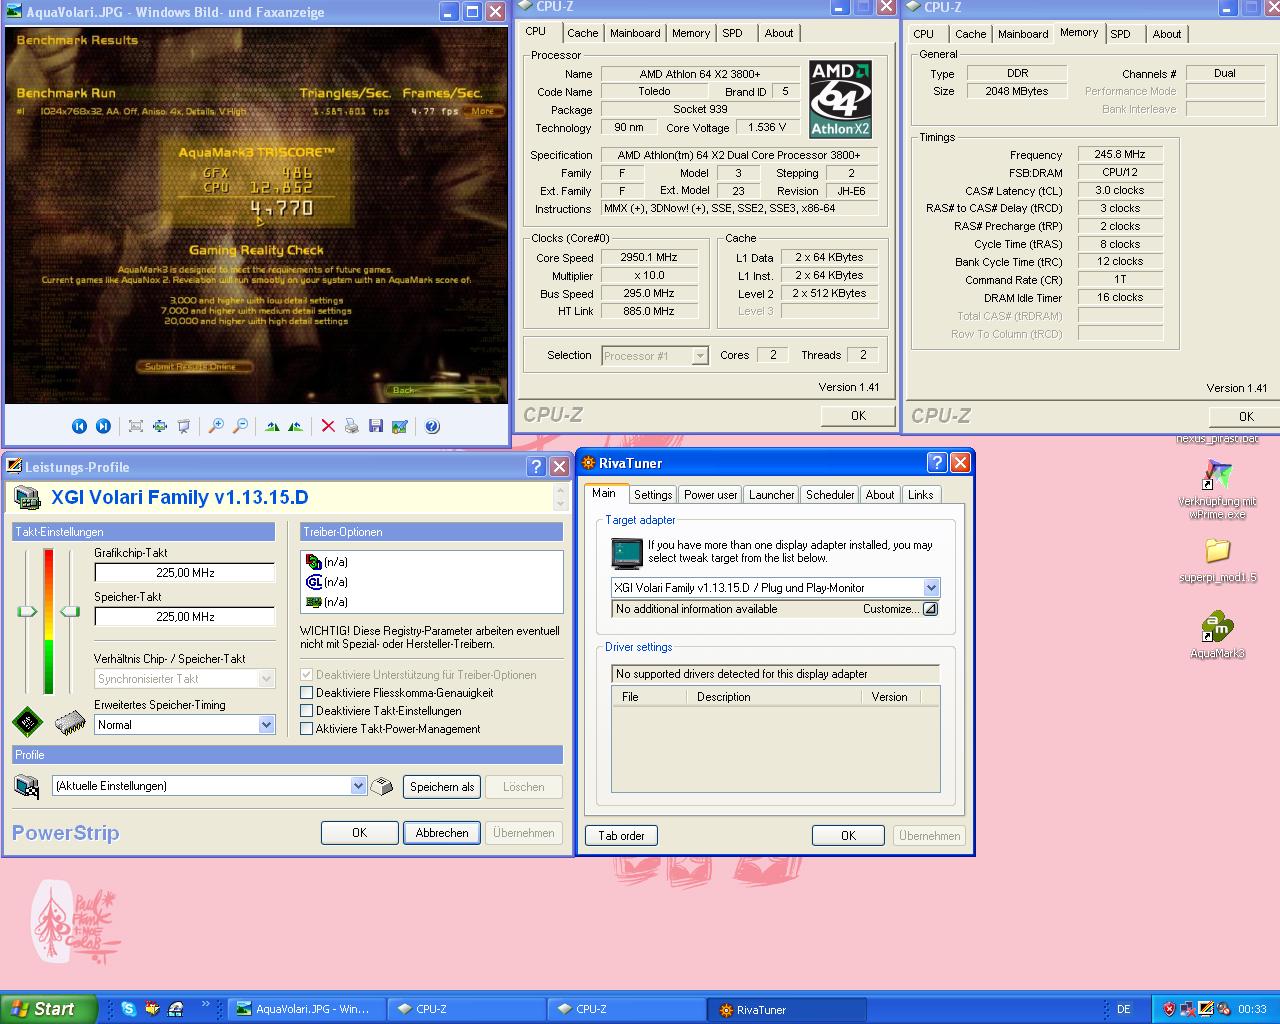Adjust the Grafikchip-Takt left slider handle
1280x1024 pixels.
(27, 611)
